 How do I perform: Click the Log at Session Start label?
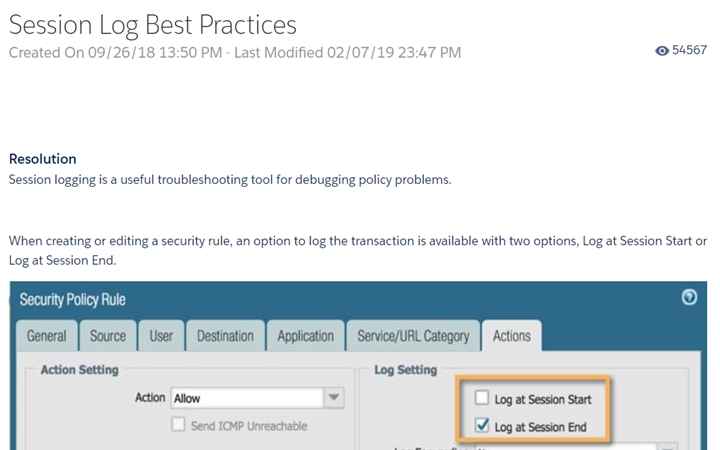(543, 399)
